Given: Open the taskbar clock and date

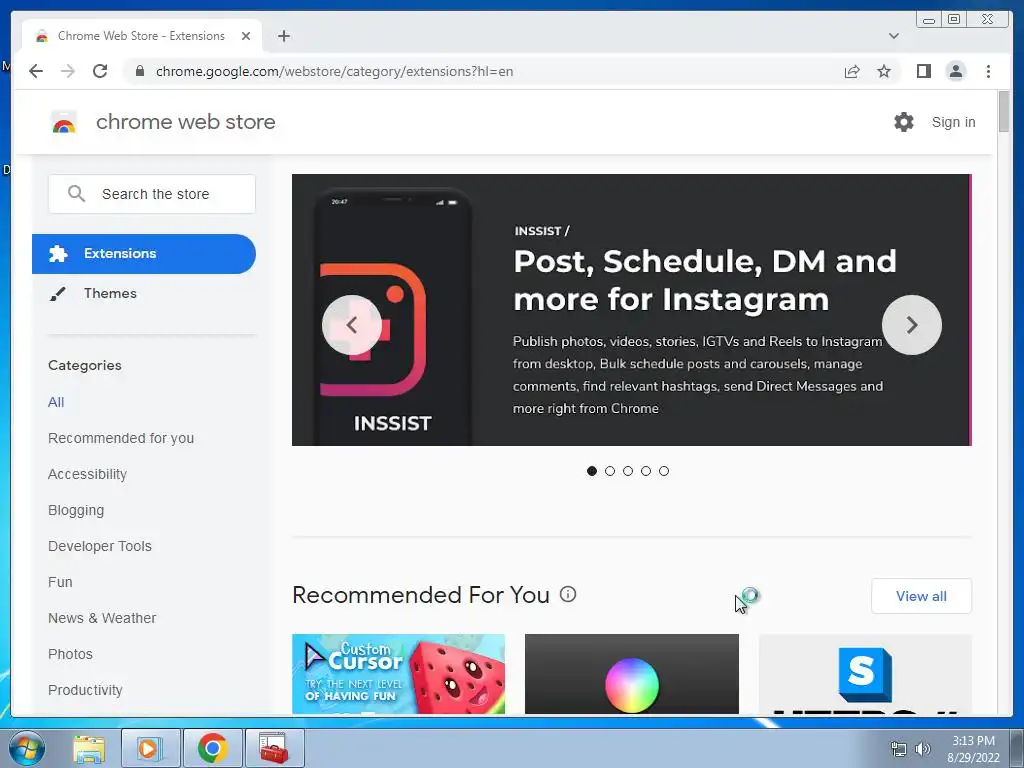Looking at the screenshot, I should pyautogui.click(x=973, y=749).
